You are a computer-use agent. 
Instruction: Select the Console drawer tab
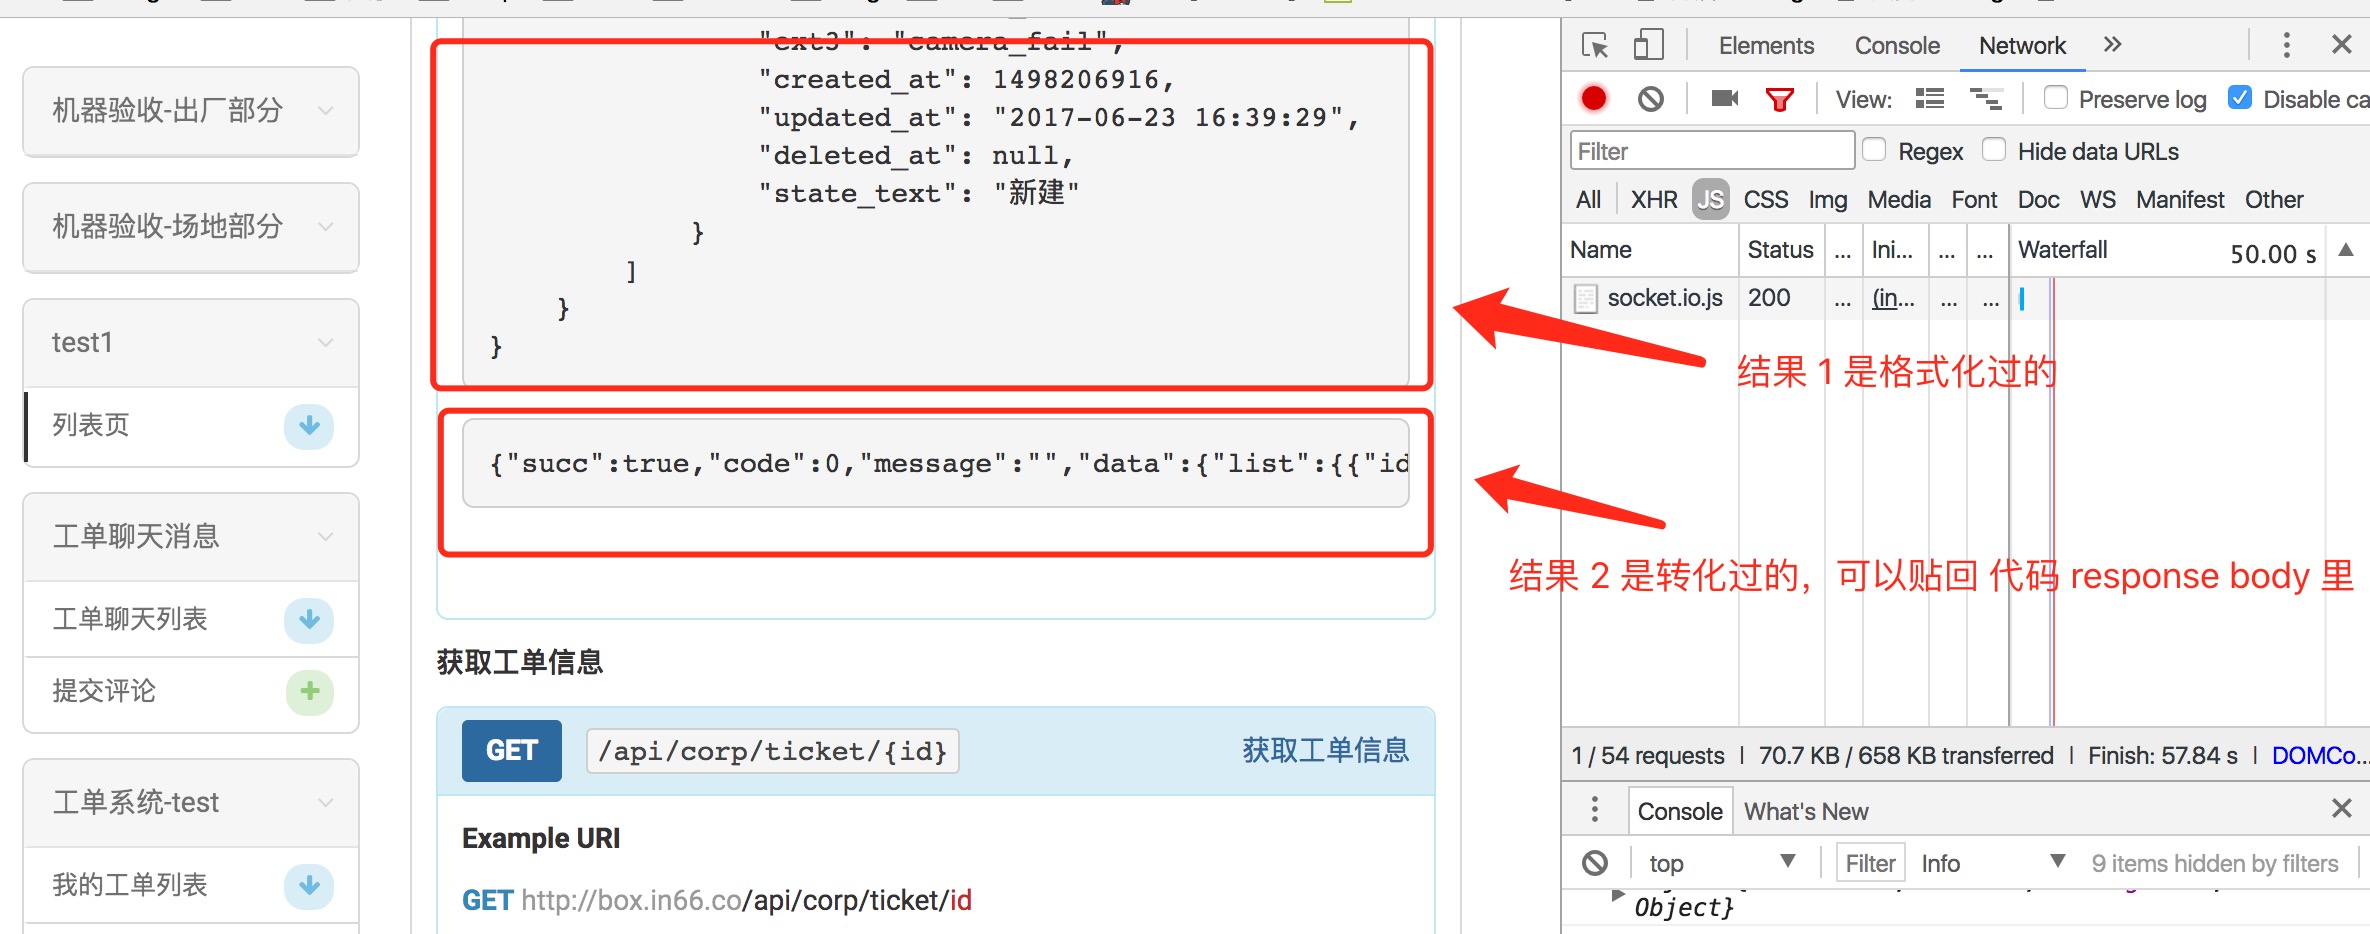[x=1680, y=811]
